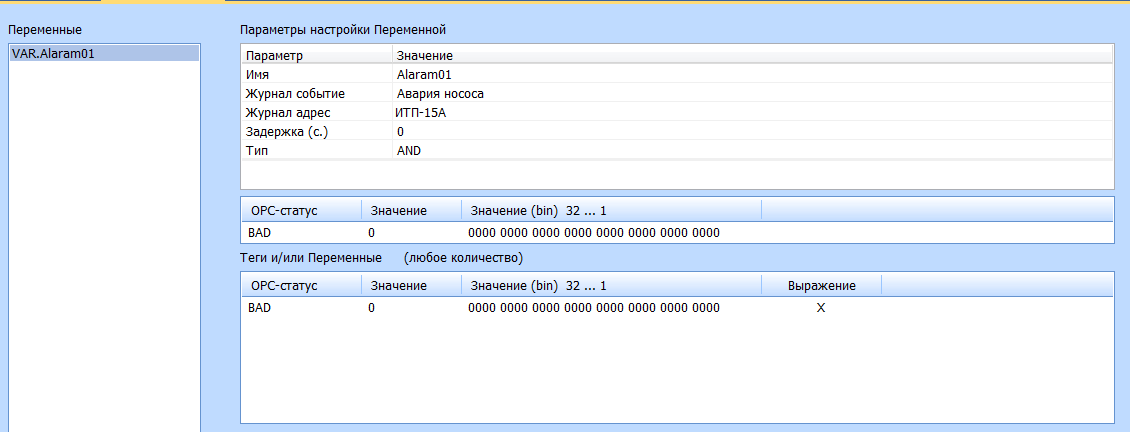Viewport: 1130px width, 432px height.
Task: Click the ИТП-15А journal address value
Action: [421, 113]
